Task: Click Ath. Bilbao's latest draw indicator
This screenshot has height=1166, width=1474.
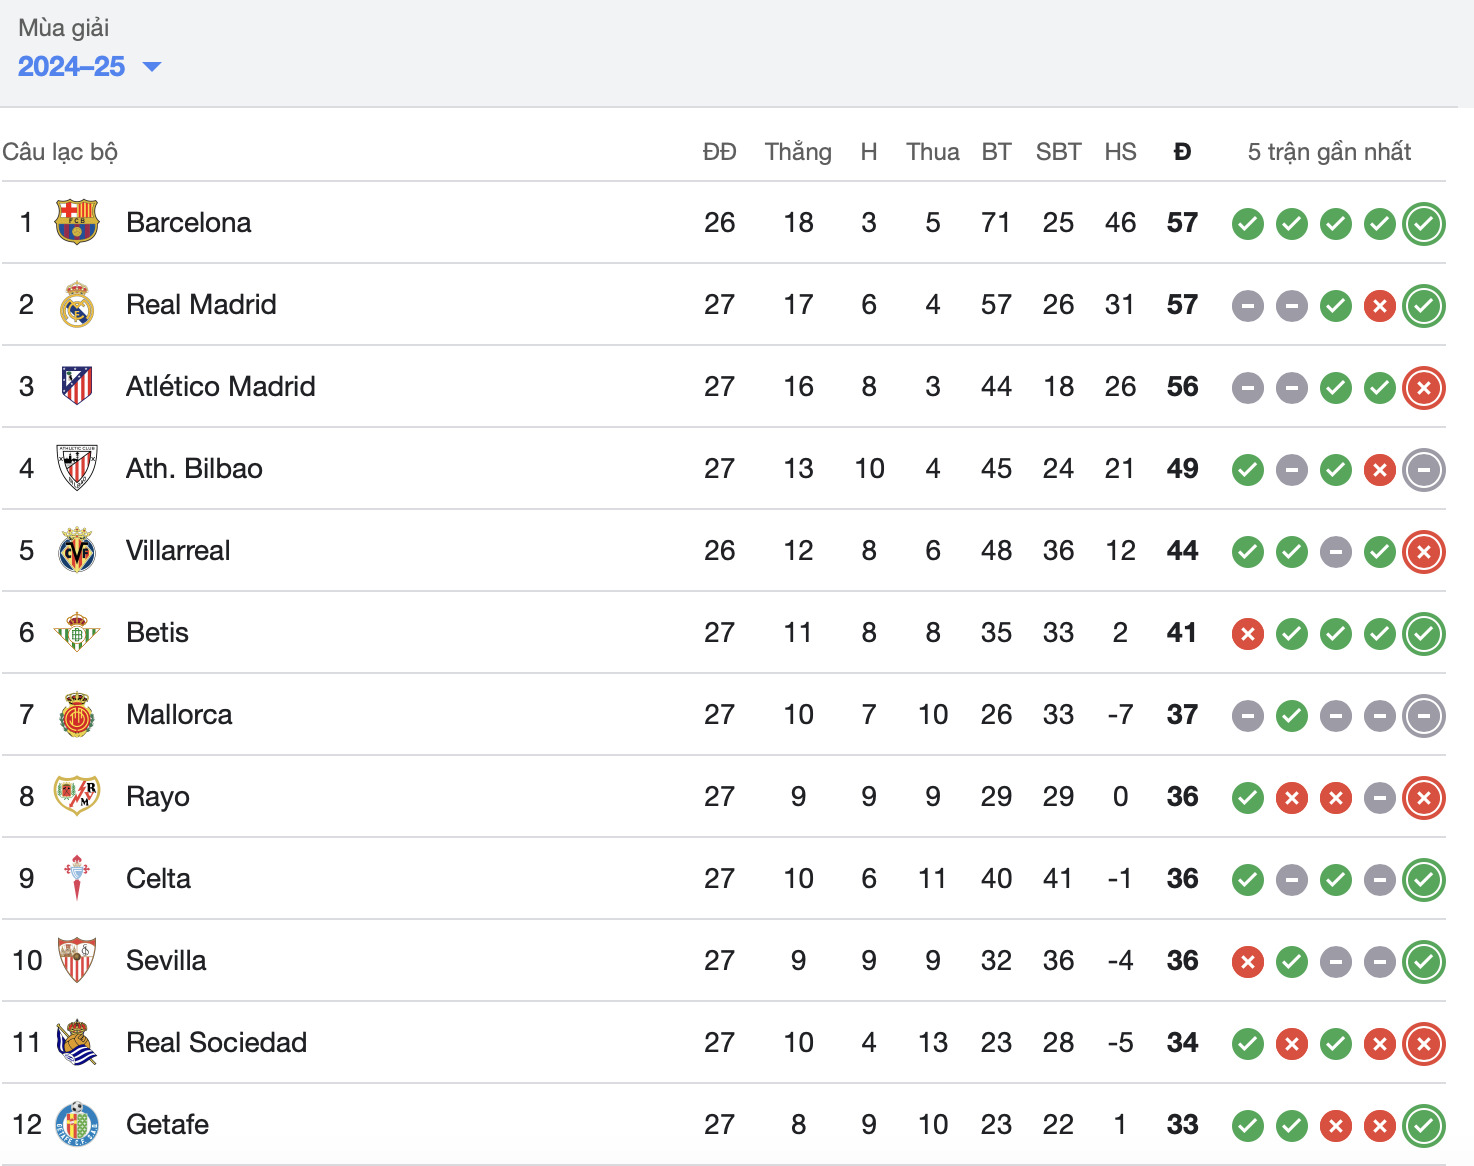Action: point(1423,470)
